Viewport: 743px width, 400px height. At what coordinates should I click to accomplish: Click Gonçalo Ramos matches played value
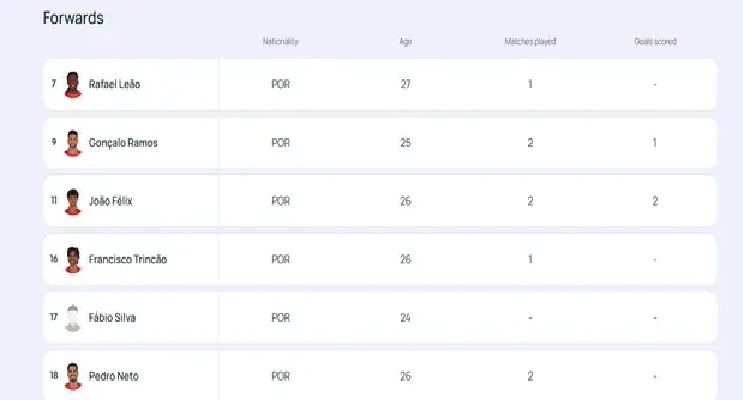pyautogui.click(x=530, y=143)
